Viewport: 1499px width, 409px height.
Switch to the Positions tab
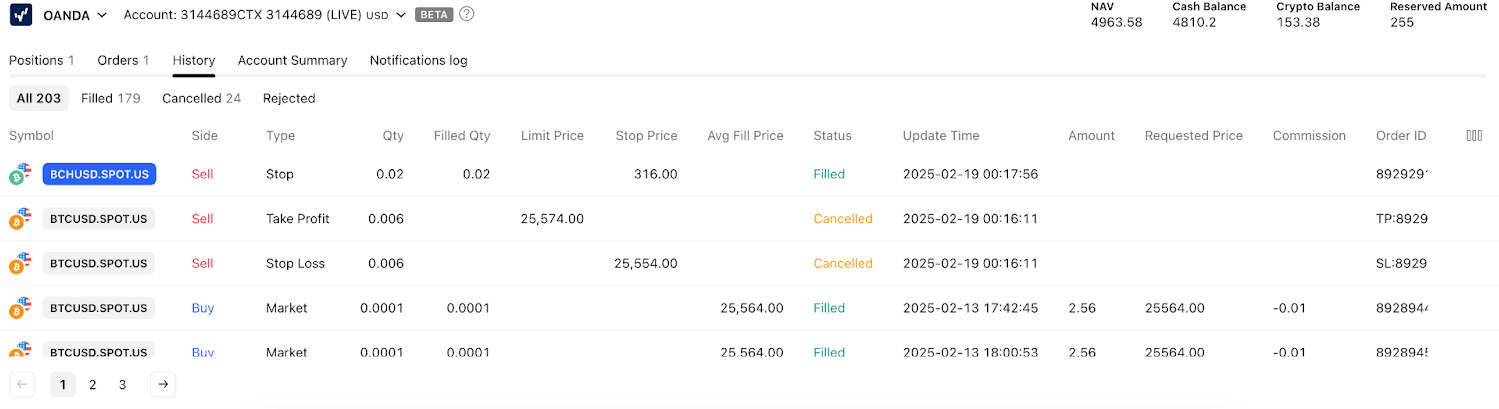coord(42,60)
